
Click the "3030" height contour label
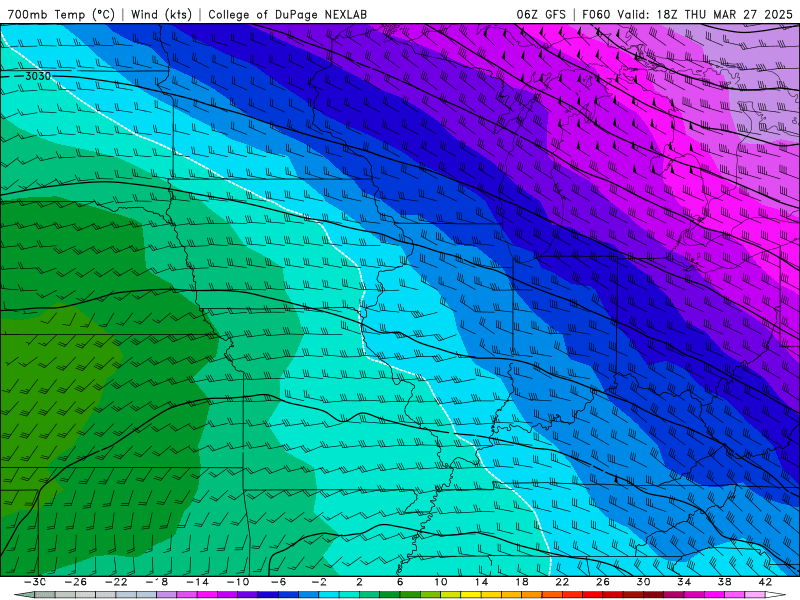[x=38, y=76]
